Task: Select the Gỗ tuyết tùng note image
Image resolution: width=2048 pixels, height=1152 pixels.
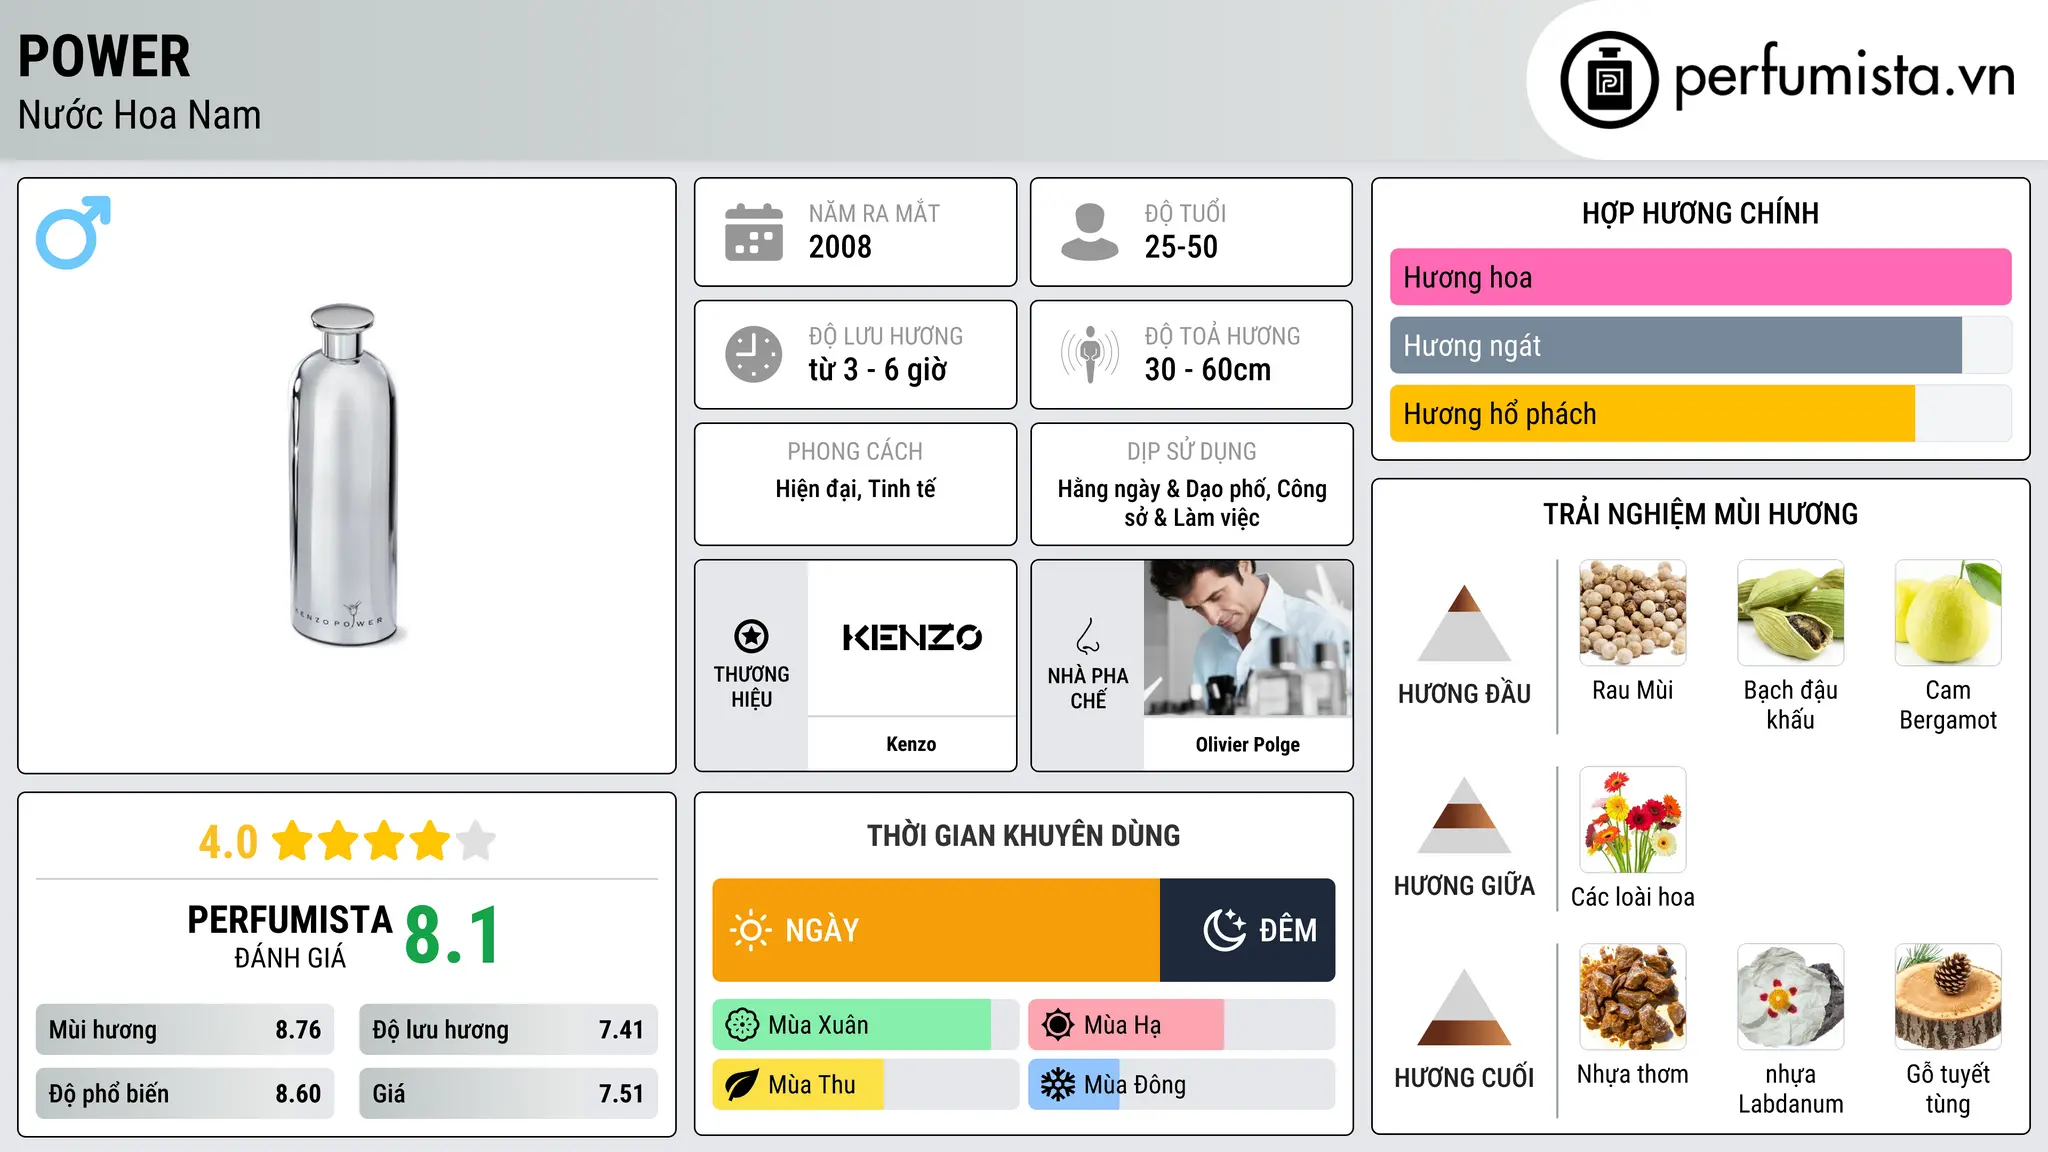Action: click(x=1948, y=996)
